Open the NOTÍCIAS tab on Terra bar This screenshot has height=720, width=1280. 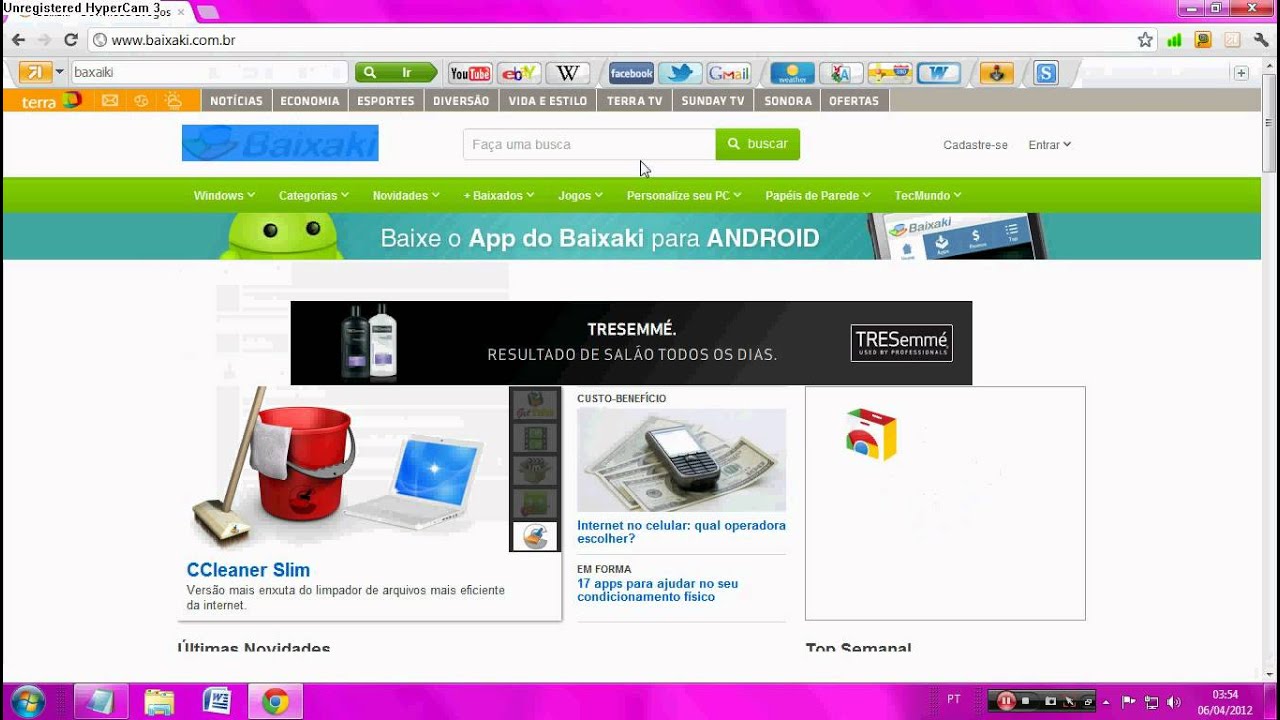(236, 101)
